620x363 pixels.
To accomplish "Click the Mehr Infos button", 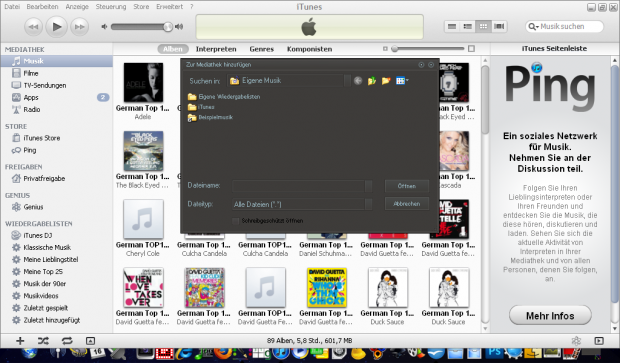I will tap(550, 316).
